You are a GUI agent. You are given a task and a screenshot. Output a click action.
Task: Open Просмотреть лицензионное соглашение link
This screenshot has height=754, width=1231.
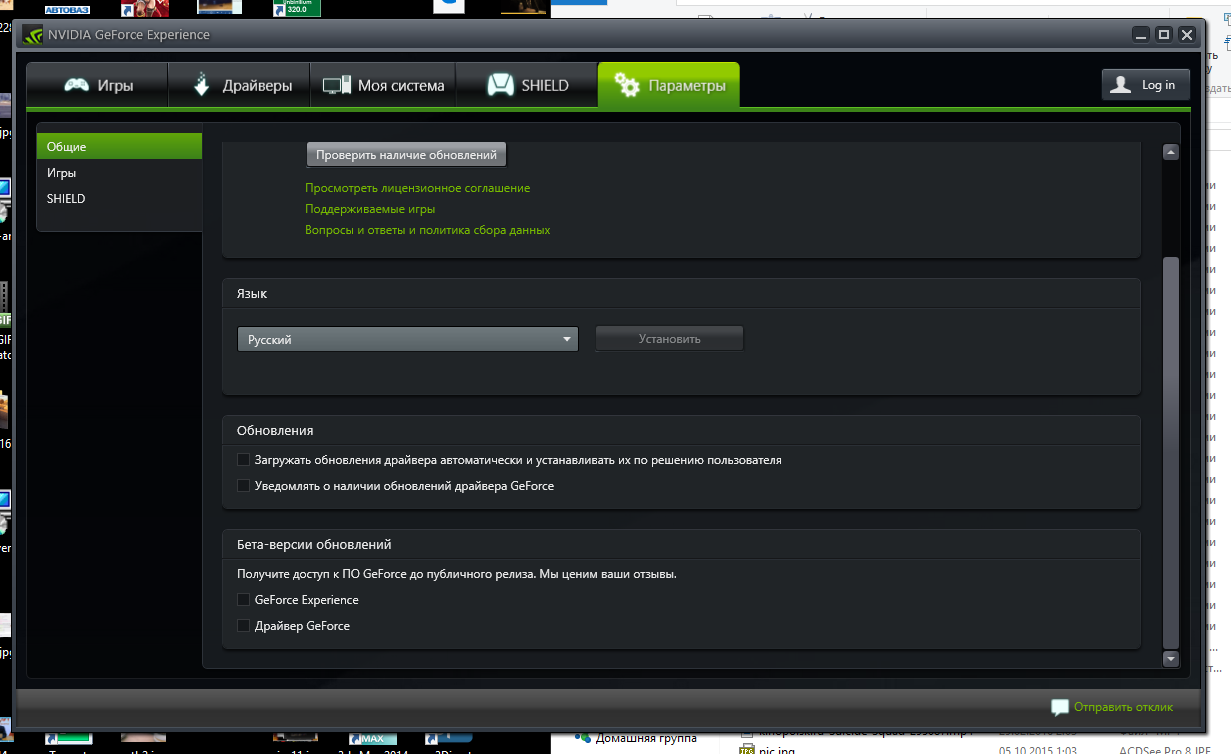click(417, 188)
